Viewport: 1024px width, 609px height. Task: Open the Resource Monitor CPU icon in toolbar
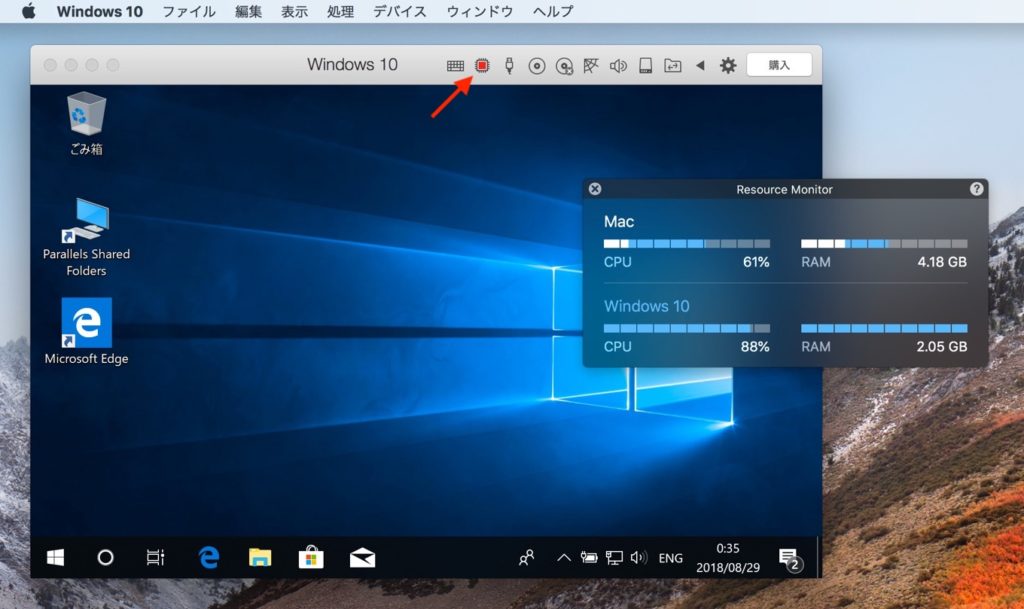pyautogui.click(x=481, y=64)
